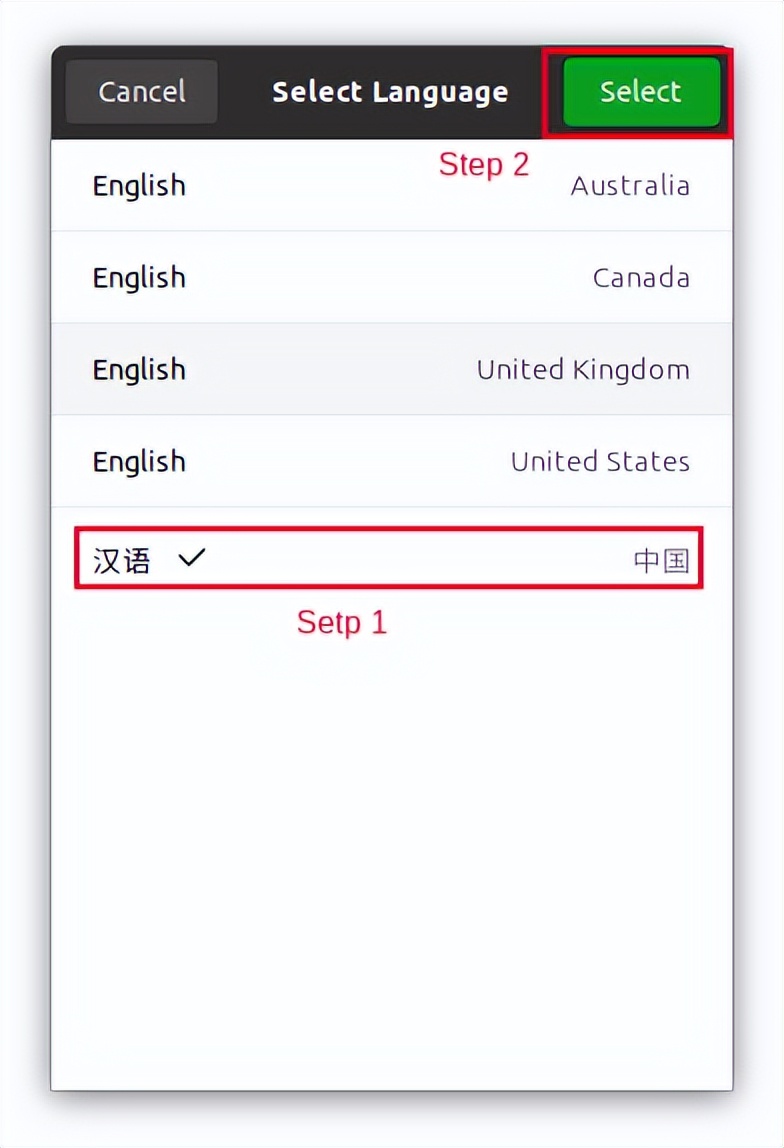Click the checkmark next to 汉语
Viewport: 784px width, 1148px height.
coord(190,558)
